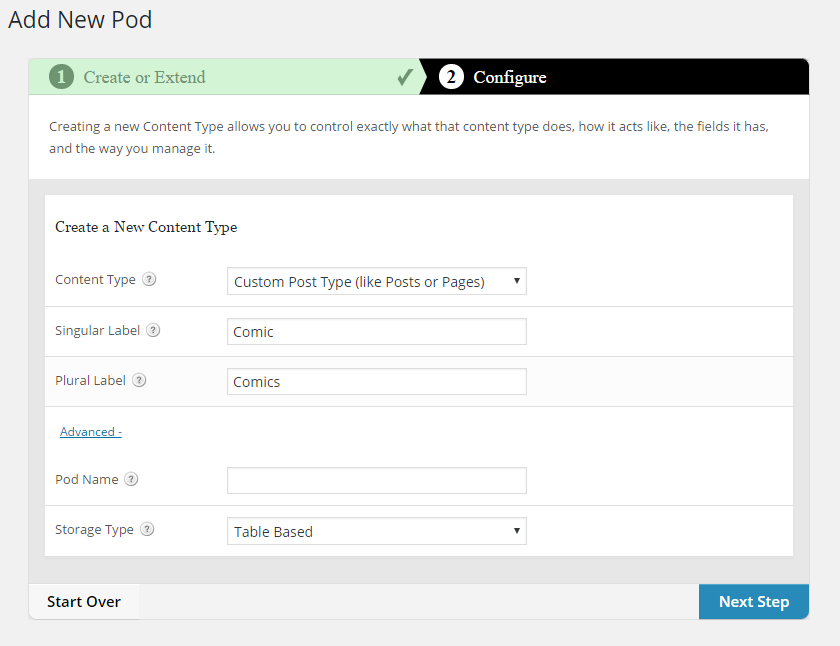This screenshot has width=840, height=646.
Task: Click the step 2 number circle
Action: click(x=451, y=77)
